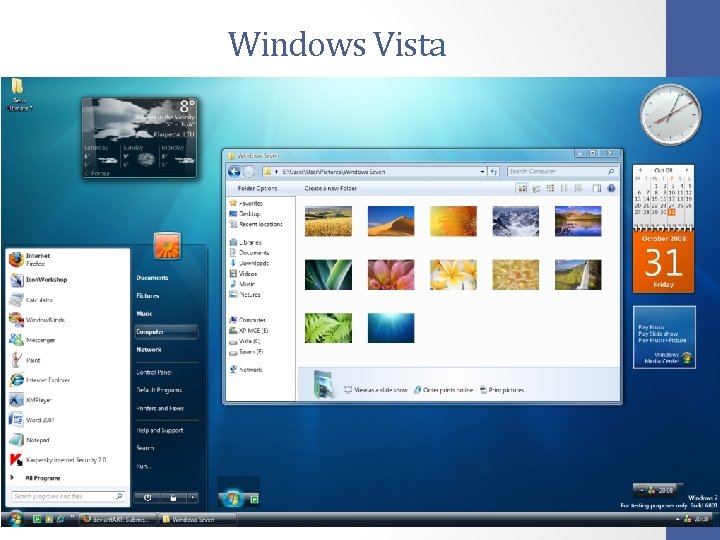720x540 pixels.
Task: Click the Explorer help question mark icon
Action: pos(611,188)
